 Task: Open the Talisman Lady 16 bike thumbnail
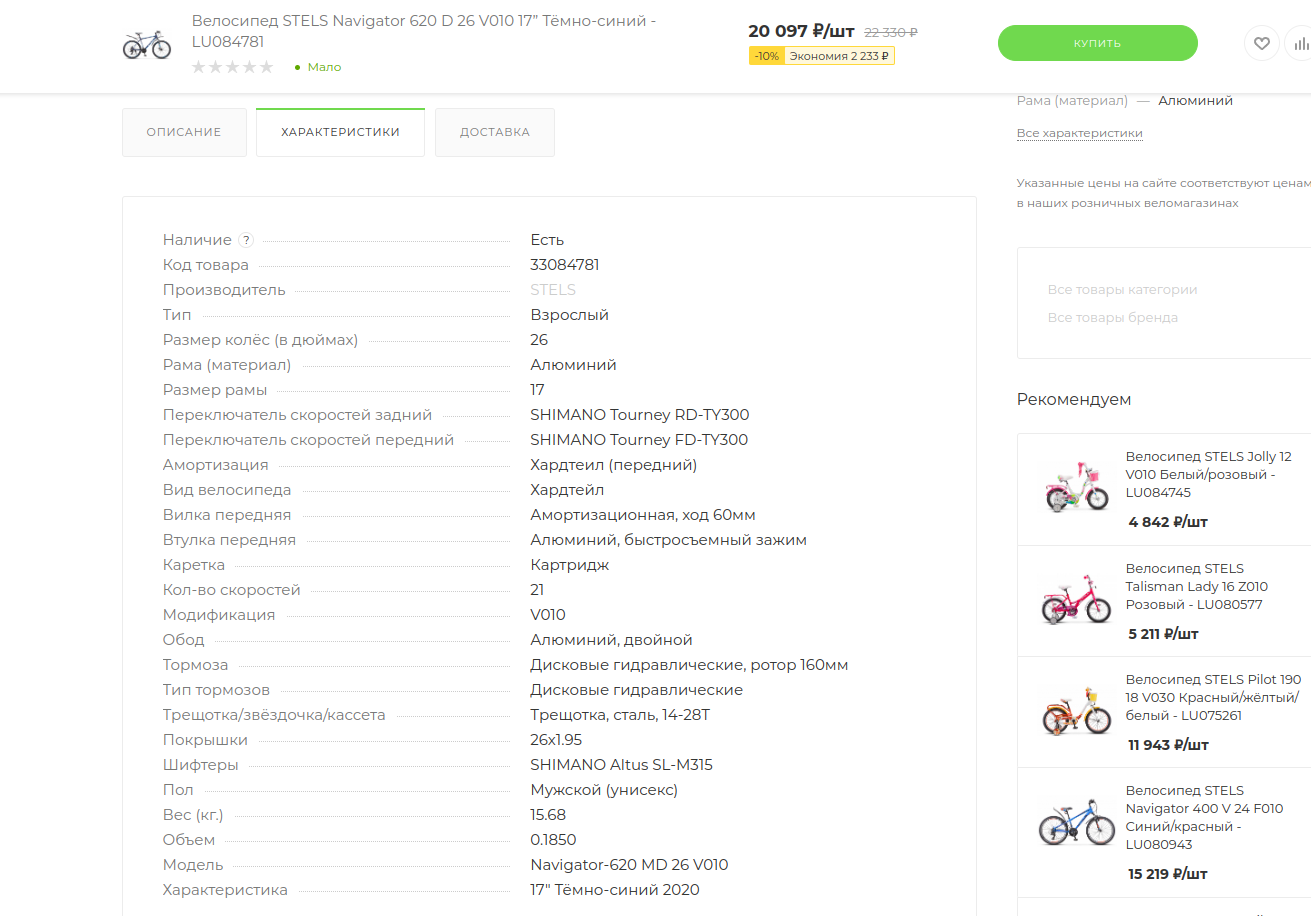(x=1076, y=601)
